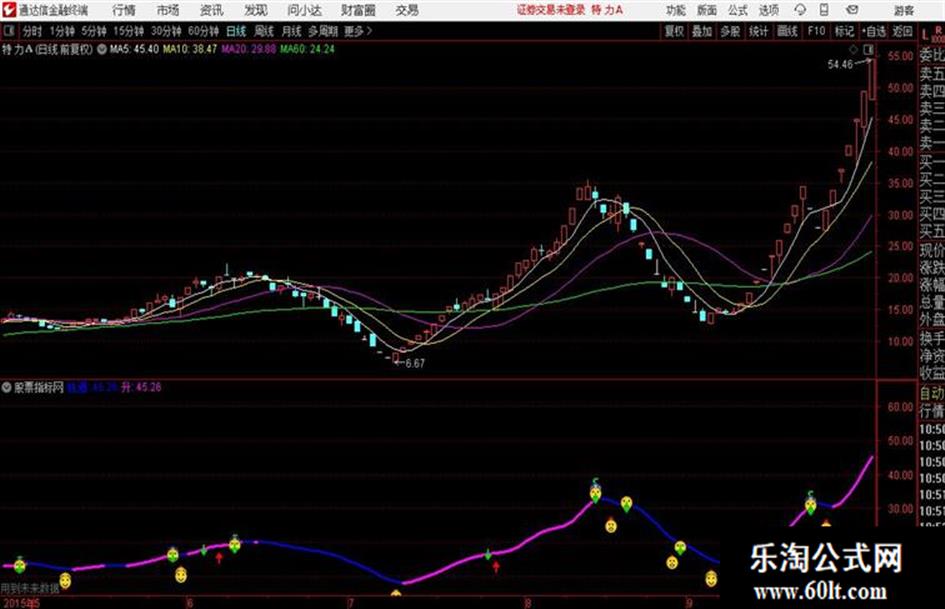Open the 功能 menu
The height and width of the screenshot is (609, 945).
(676, 10)
